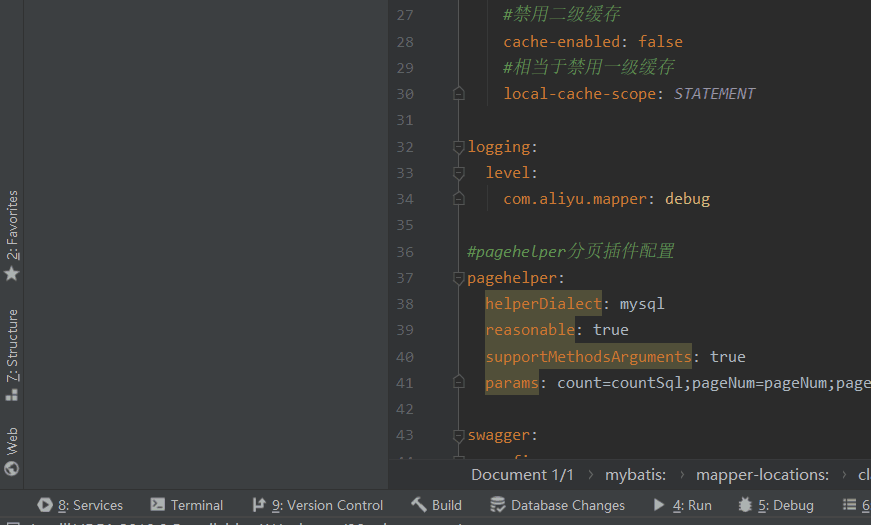Click the Favorites star icon
Viewport: 871px width, 525px height.
point(12,273)
